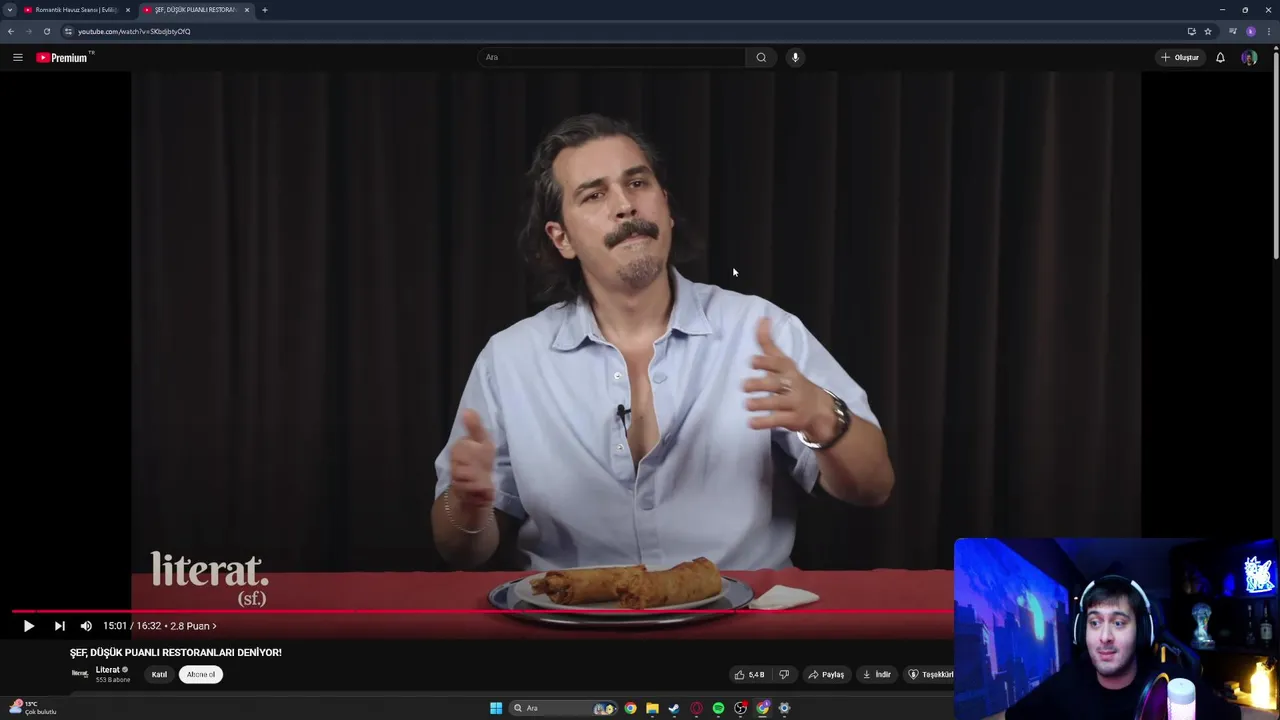Open YouTube notifications bell
1280x720 pixels.
[x=1220, y=57]
